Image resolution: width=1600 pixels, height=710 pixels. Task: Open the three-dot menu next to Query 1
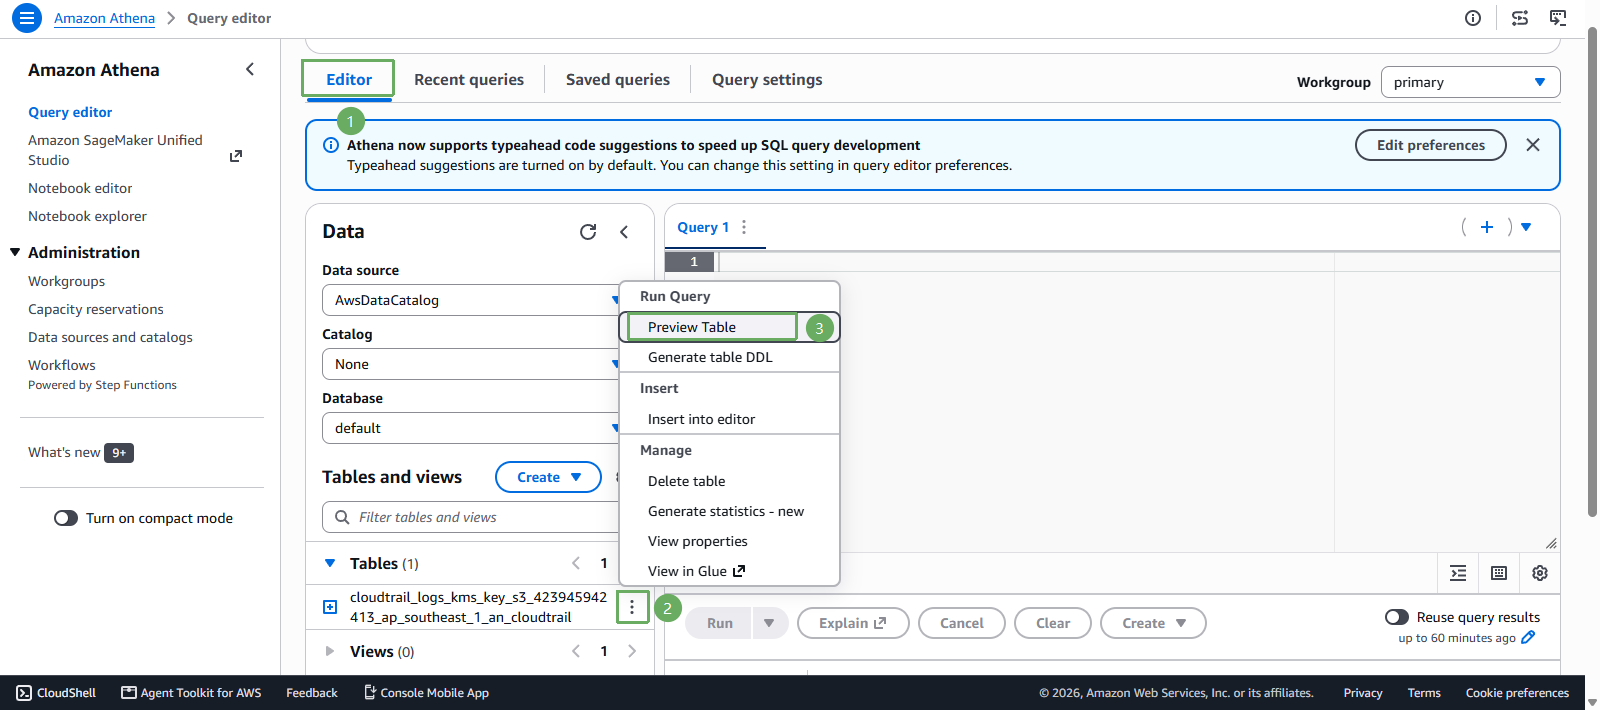744,227
